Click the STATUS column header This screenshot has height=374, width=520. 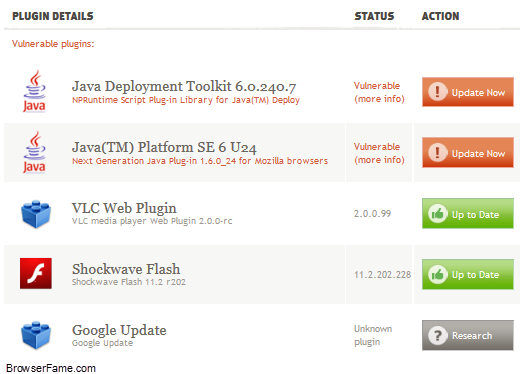tap(374, 16)
